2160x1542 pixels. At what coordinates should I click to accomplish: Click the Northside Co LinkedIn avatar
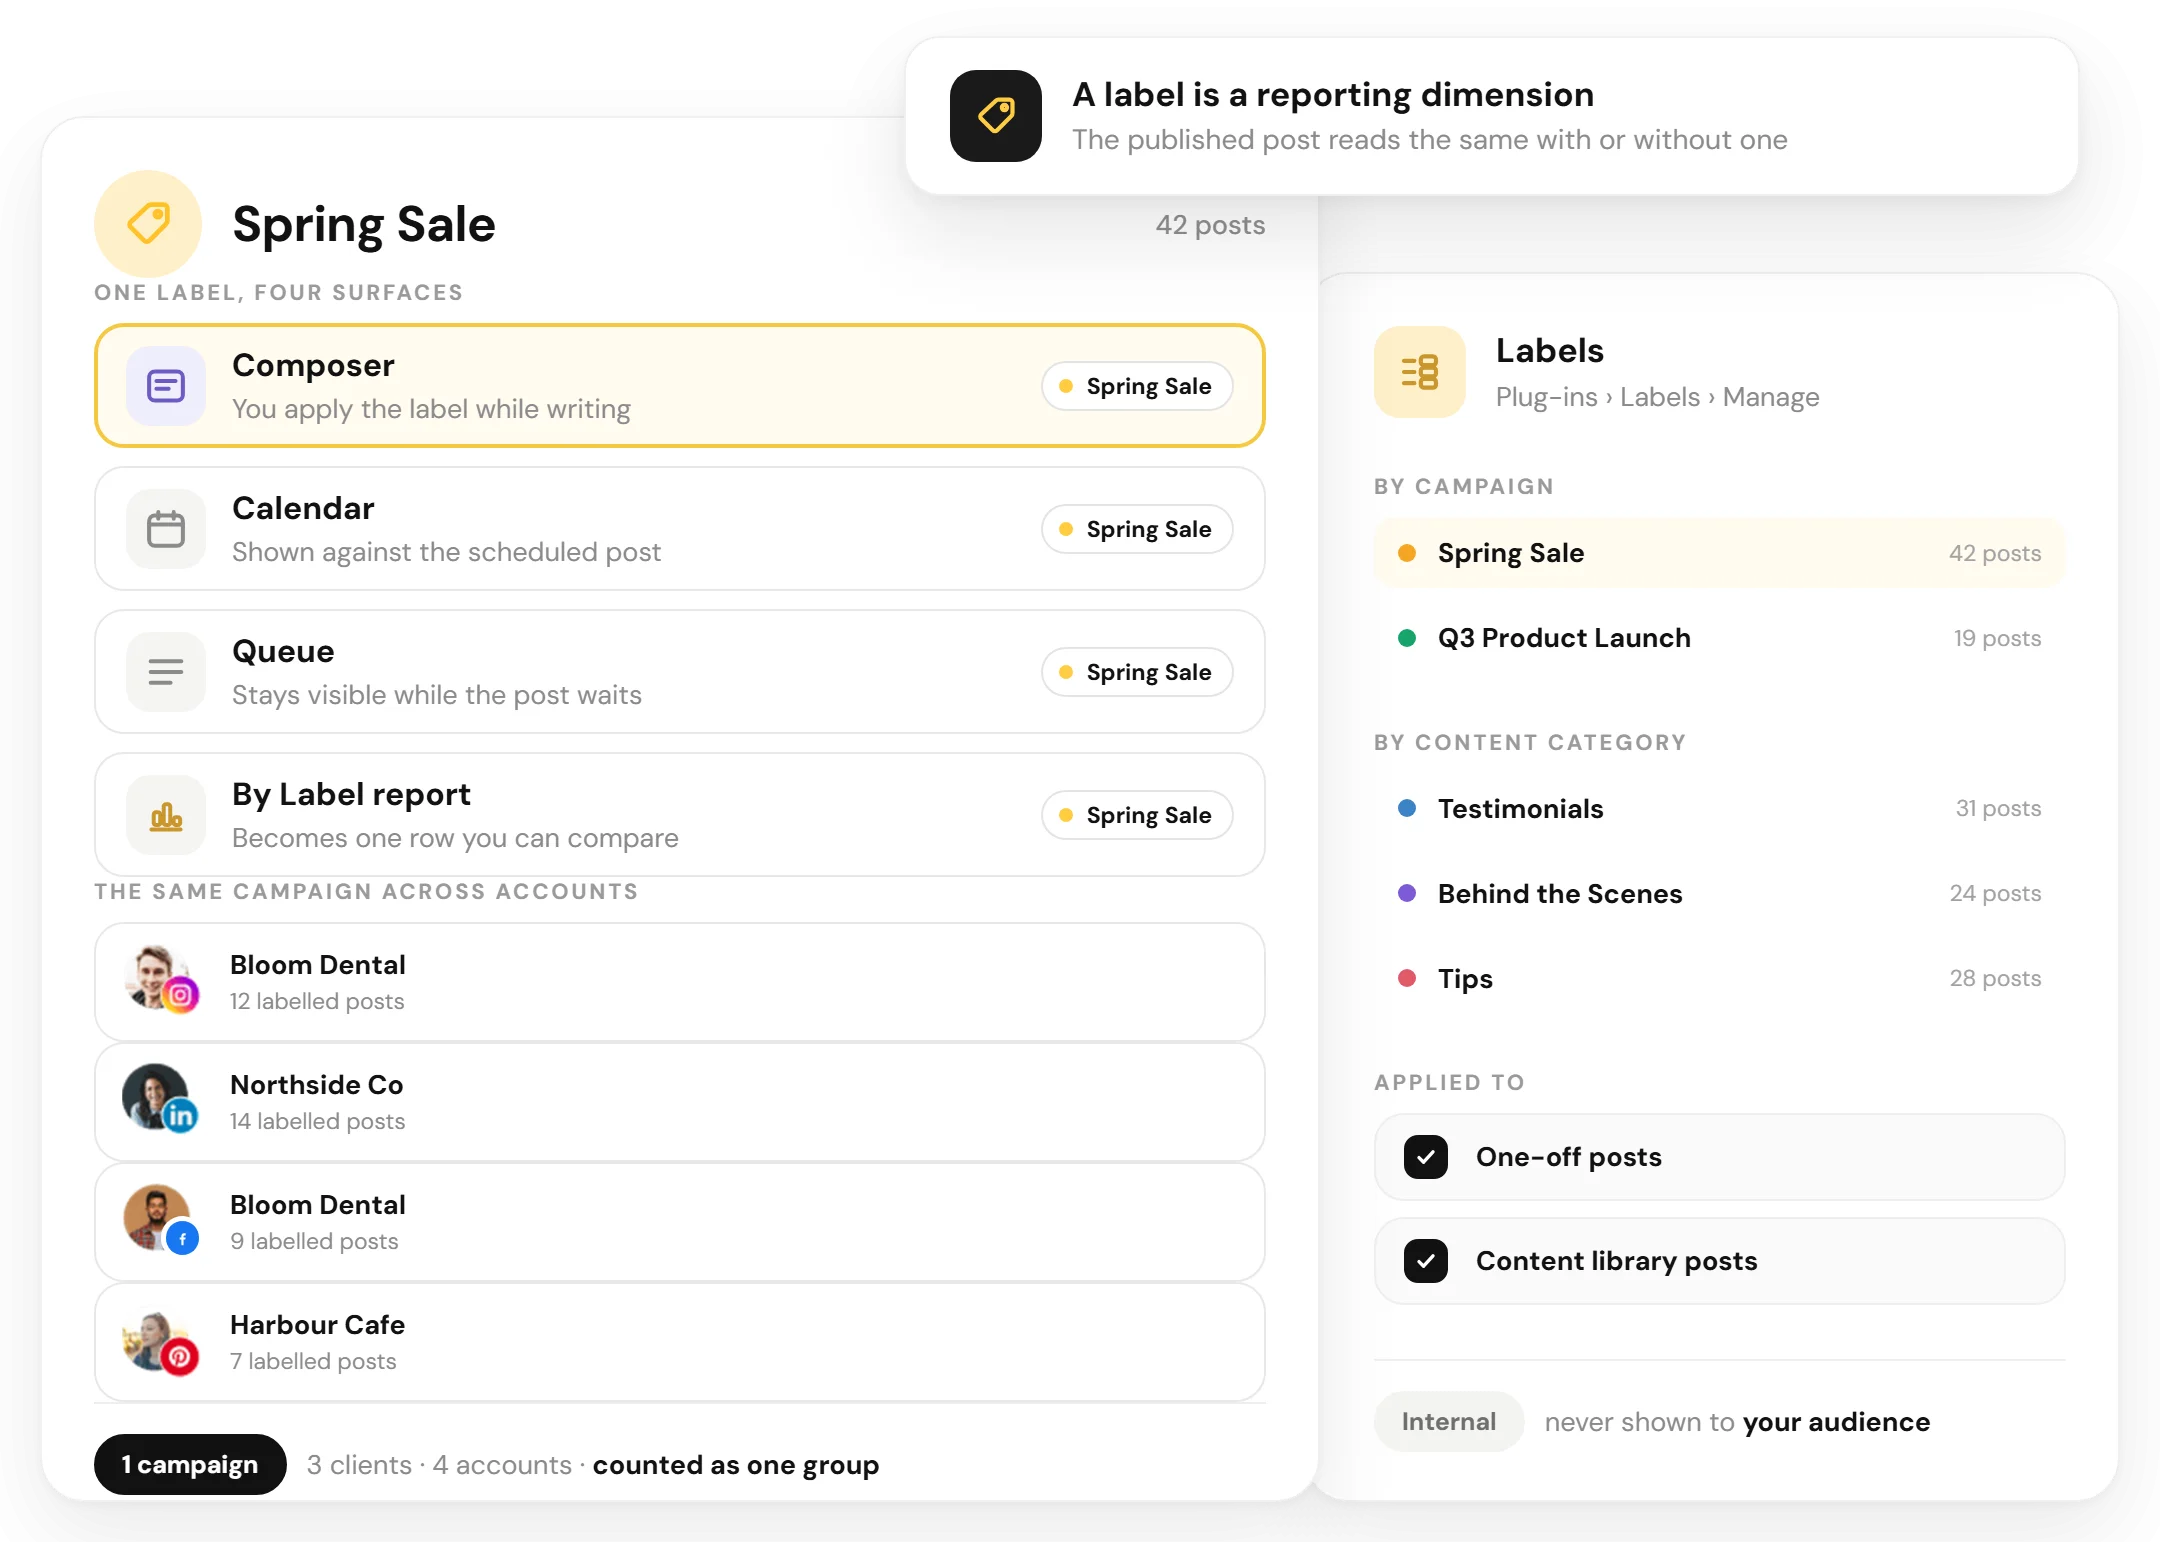click(160, 1099)
